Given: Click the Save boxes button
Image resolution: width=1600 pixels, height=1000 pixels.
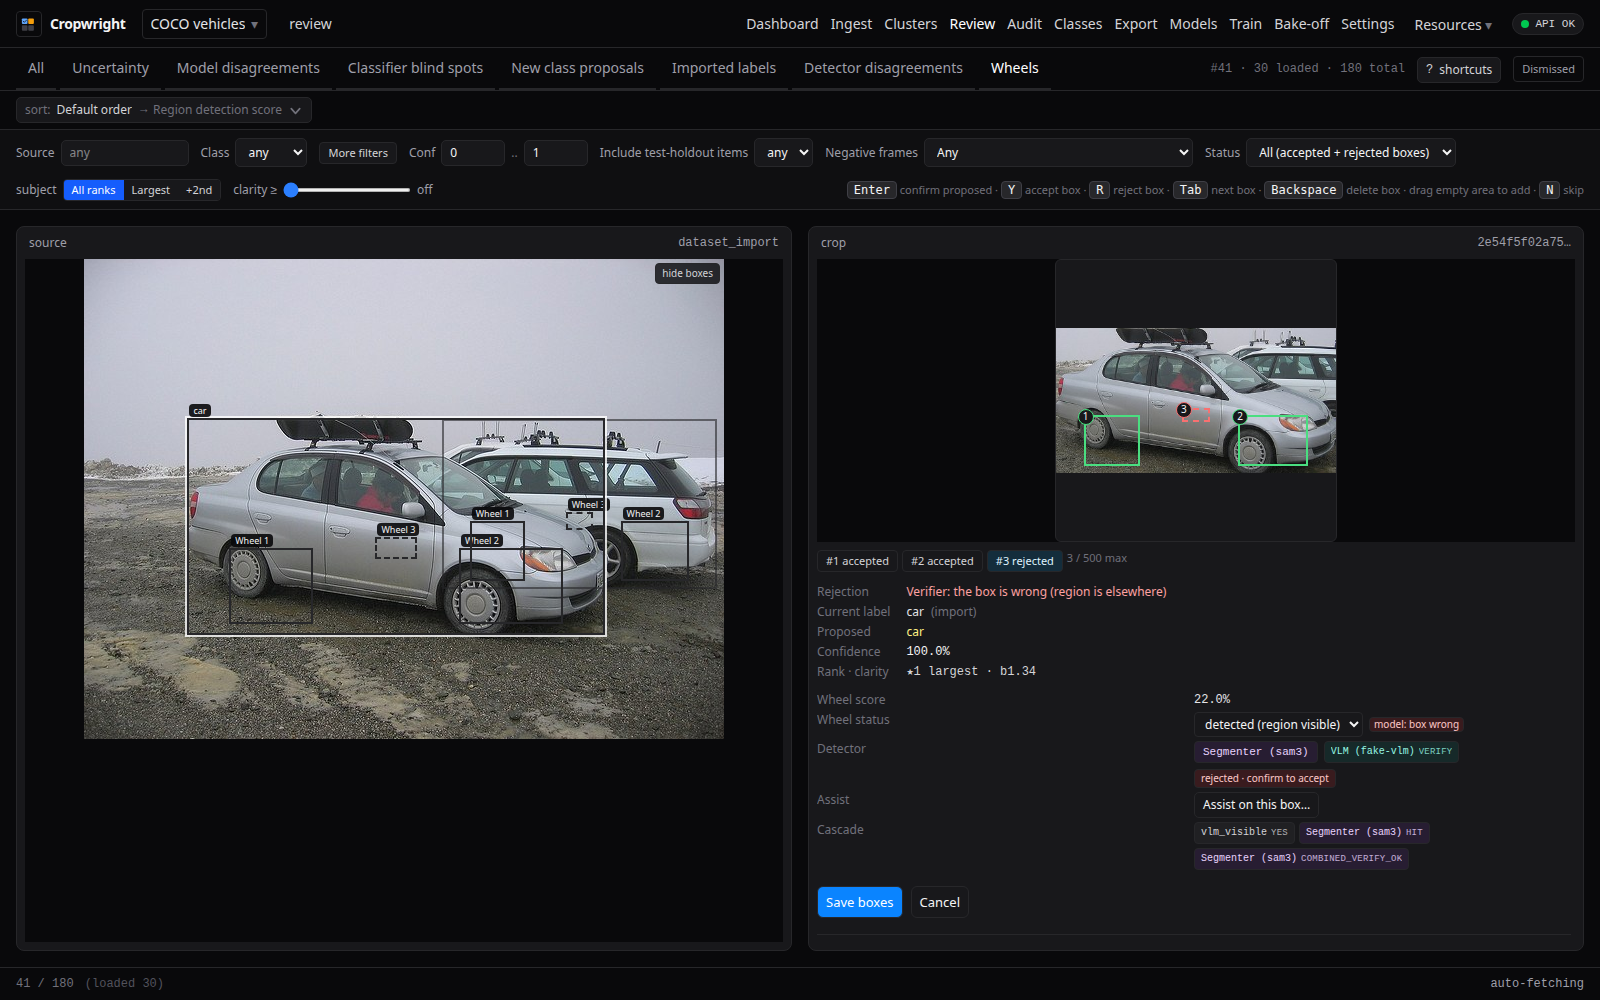Looking at the screenshot, I should (x=860, y=902).
